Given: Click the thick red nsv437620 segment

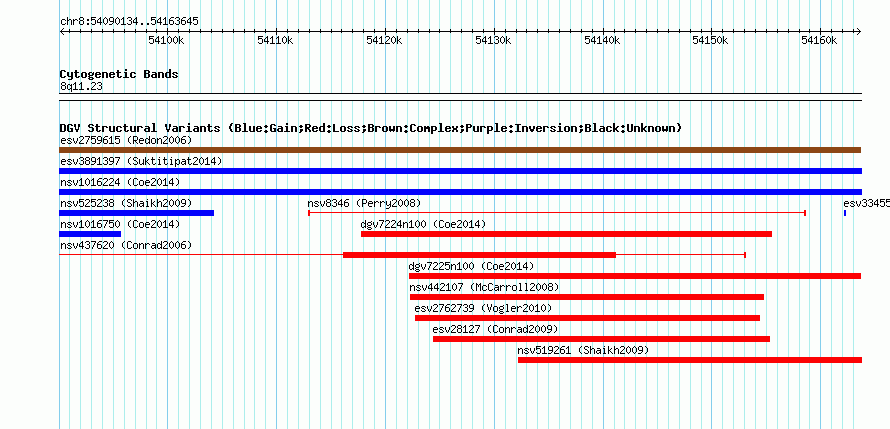Looking at the screenshot, I should pos(480,255).
